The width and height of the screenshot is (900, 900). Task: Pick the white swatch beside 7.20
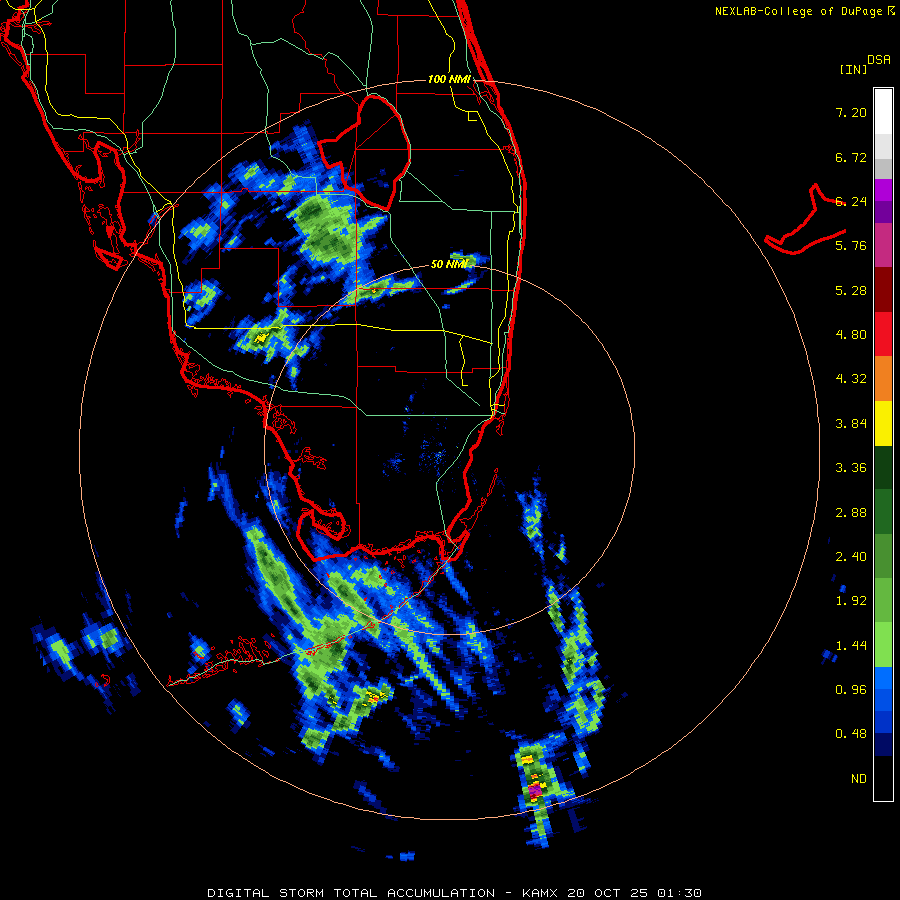click(883, 112)
